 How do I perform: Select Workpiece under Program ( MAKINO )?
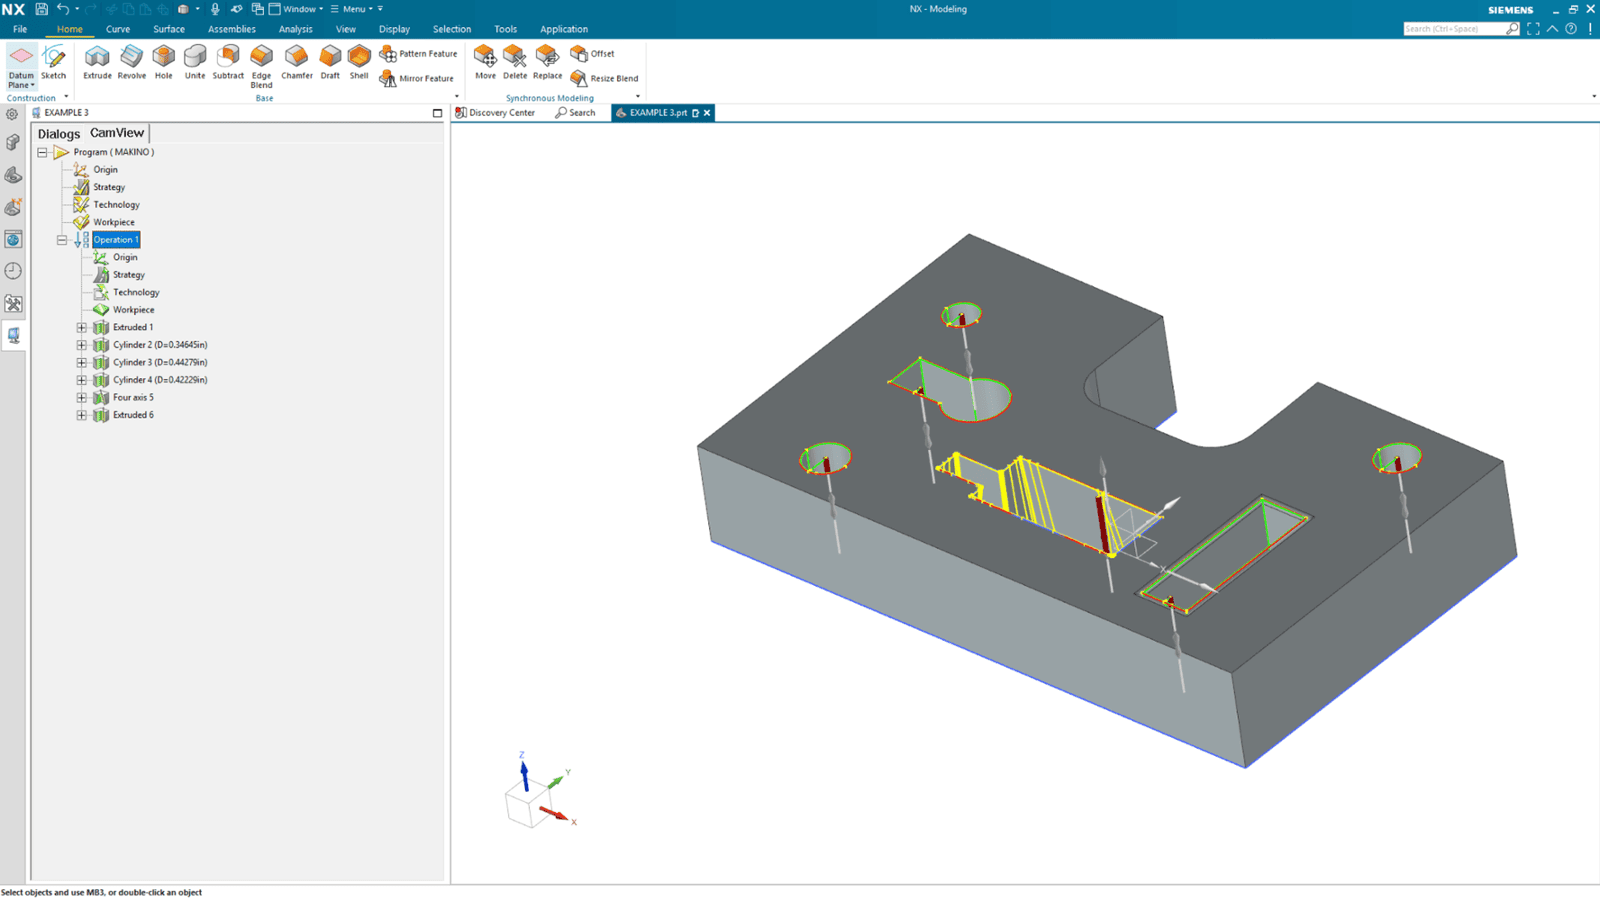pyautogui.click(x=114, y=222)
